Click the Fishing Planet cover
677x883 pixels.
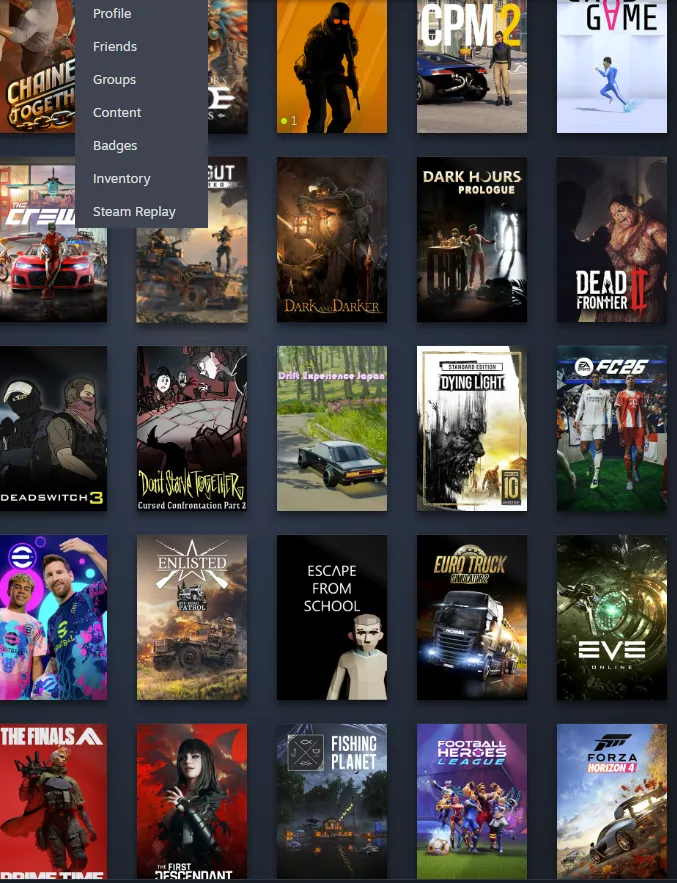pos(332,802)
